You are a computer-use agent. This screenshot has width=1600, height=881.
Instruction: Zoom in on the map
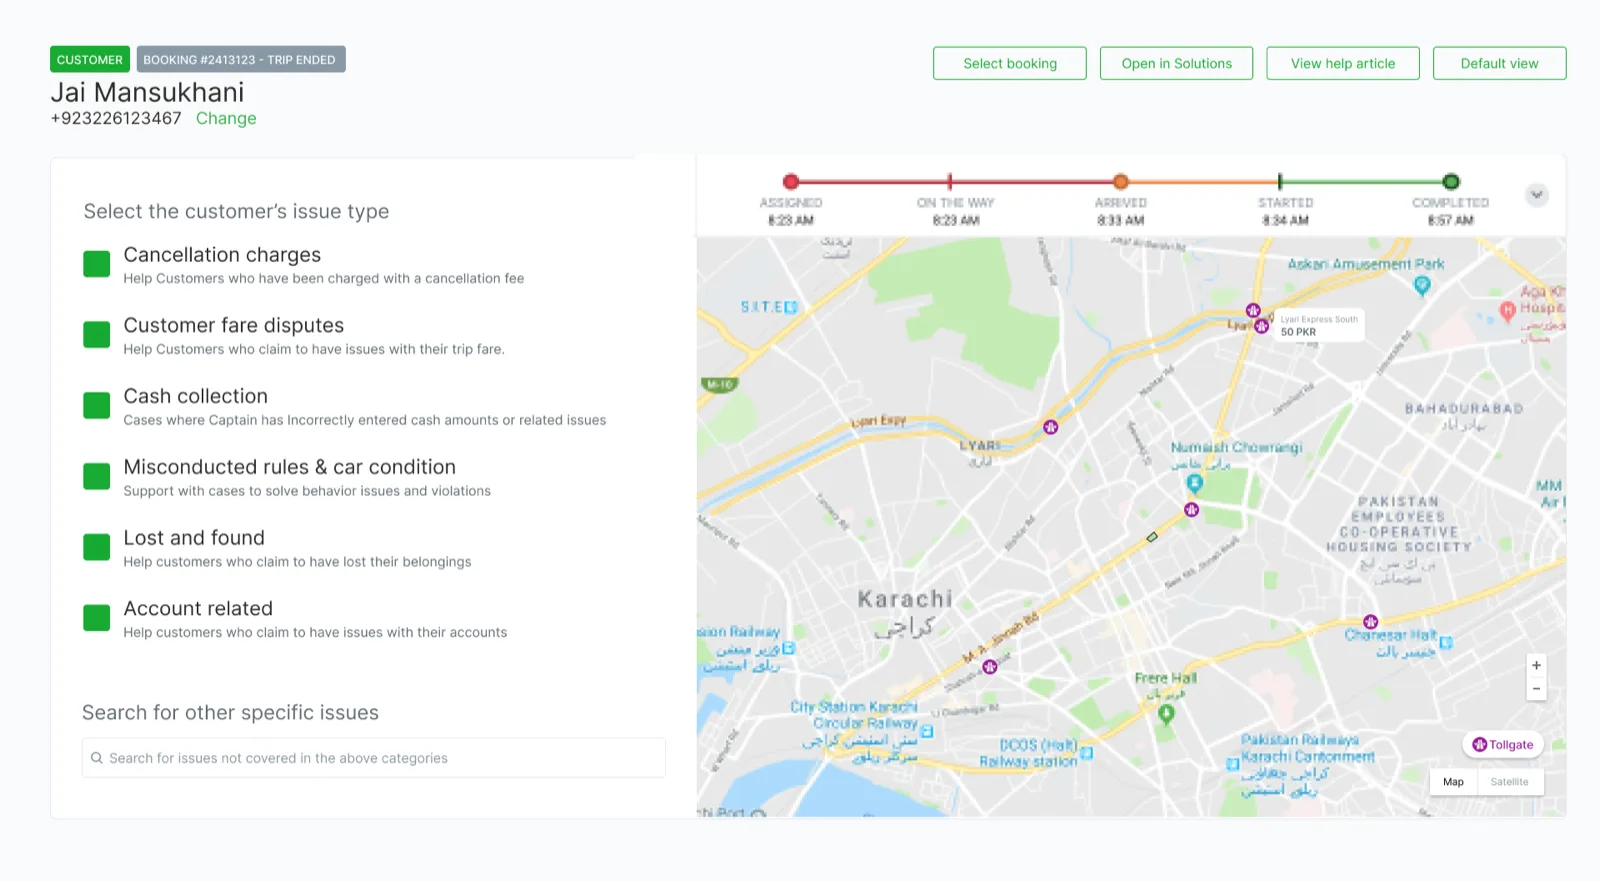pos(1537,665)
